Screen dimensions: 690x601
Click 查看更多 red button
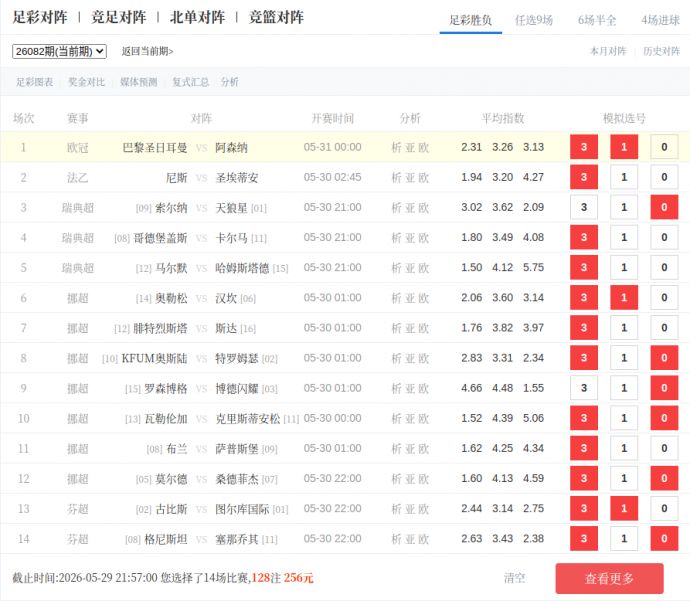(609, 579)
